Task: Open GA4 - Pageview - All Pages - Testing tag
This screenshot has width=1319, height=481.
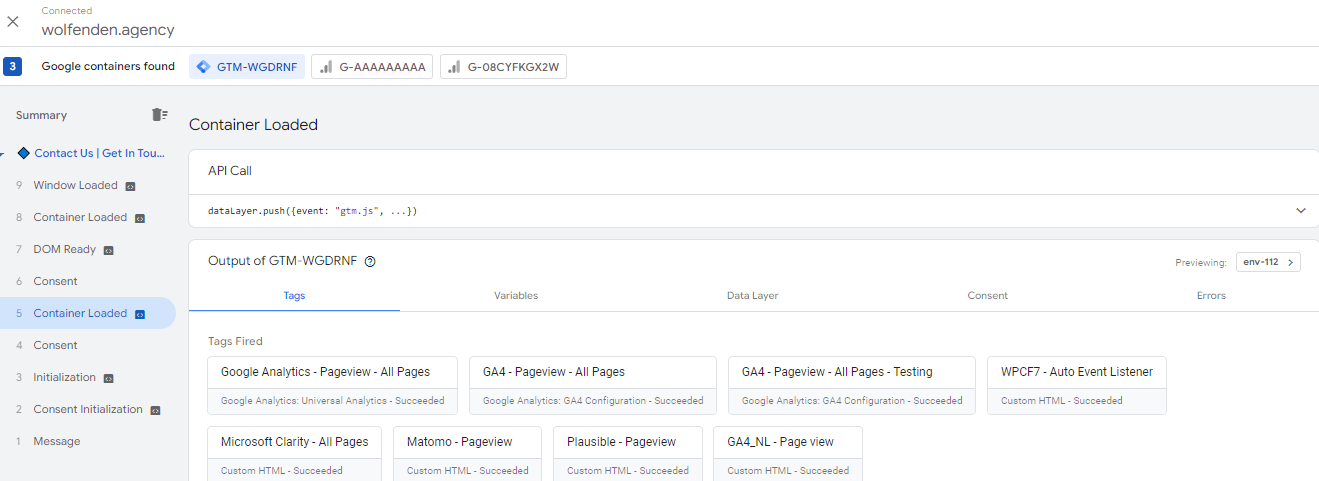Action: tap(852, 385)
